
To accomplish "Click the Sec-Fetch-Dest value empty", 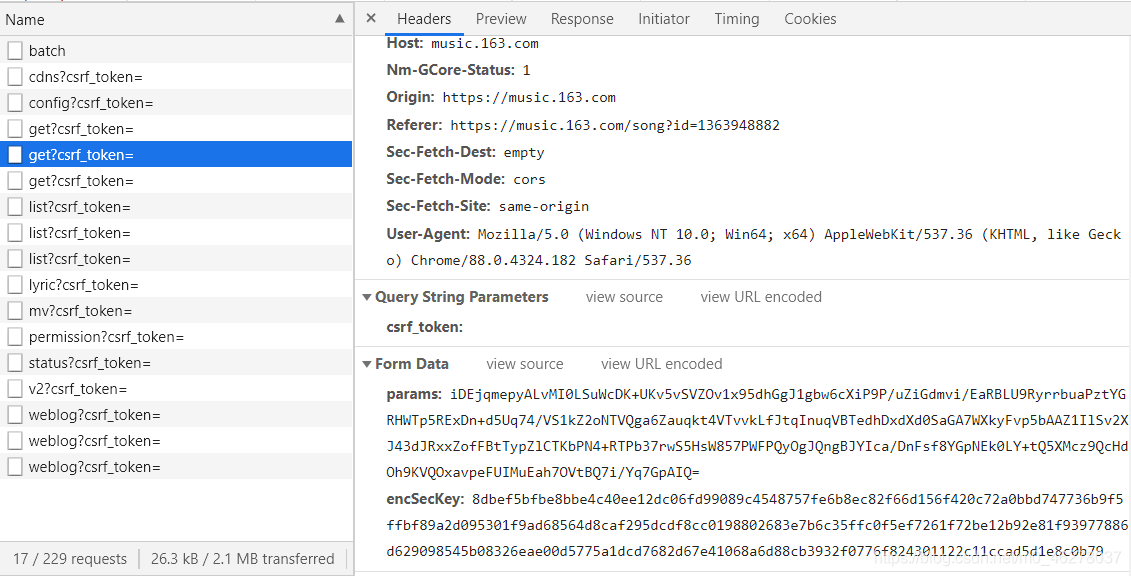I will (524, 153).
